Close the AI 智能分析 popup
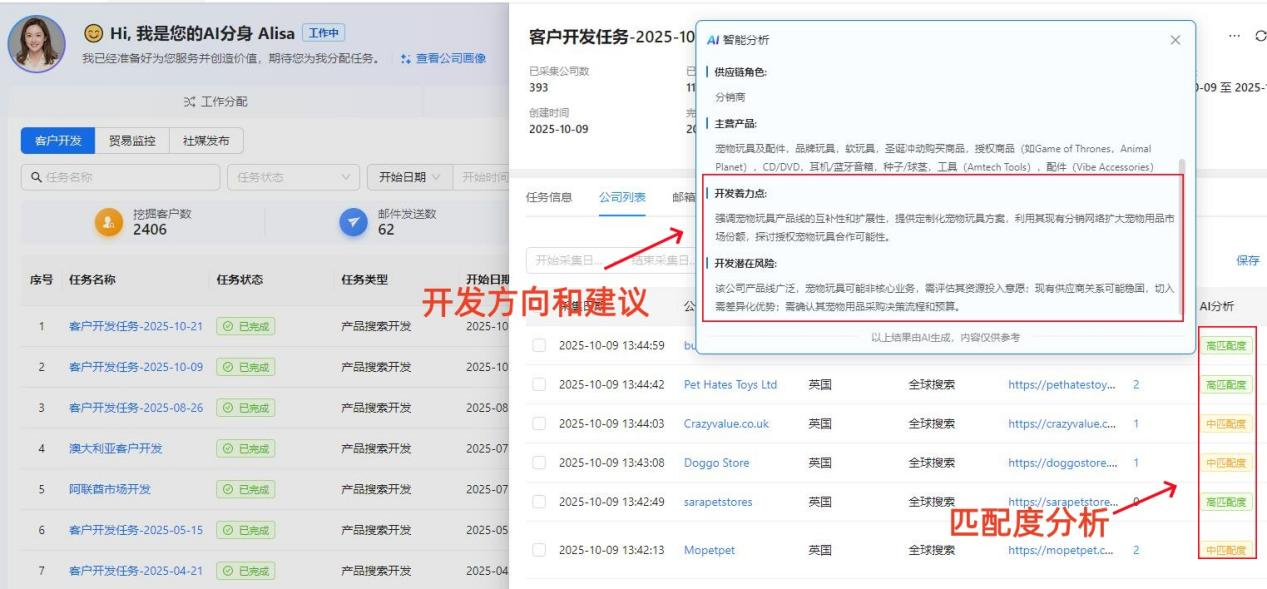 click(1175, 40)
